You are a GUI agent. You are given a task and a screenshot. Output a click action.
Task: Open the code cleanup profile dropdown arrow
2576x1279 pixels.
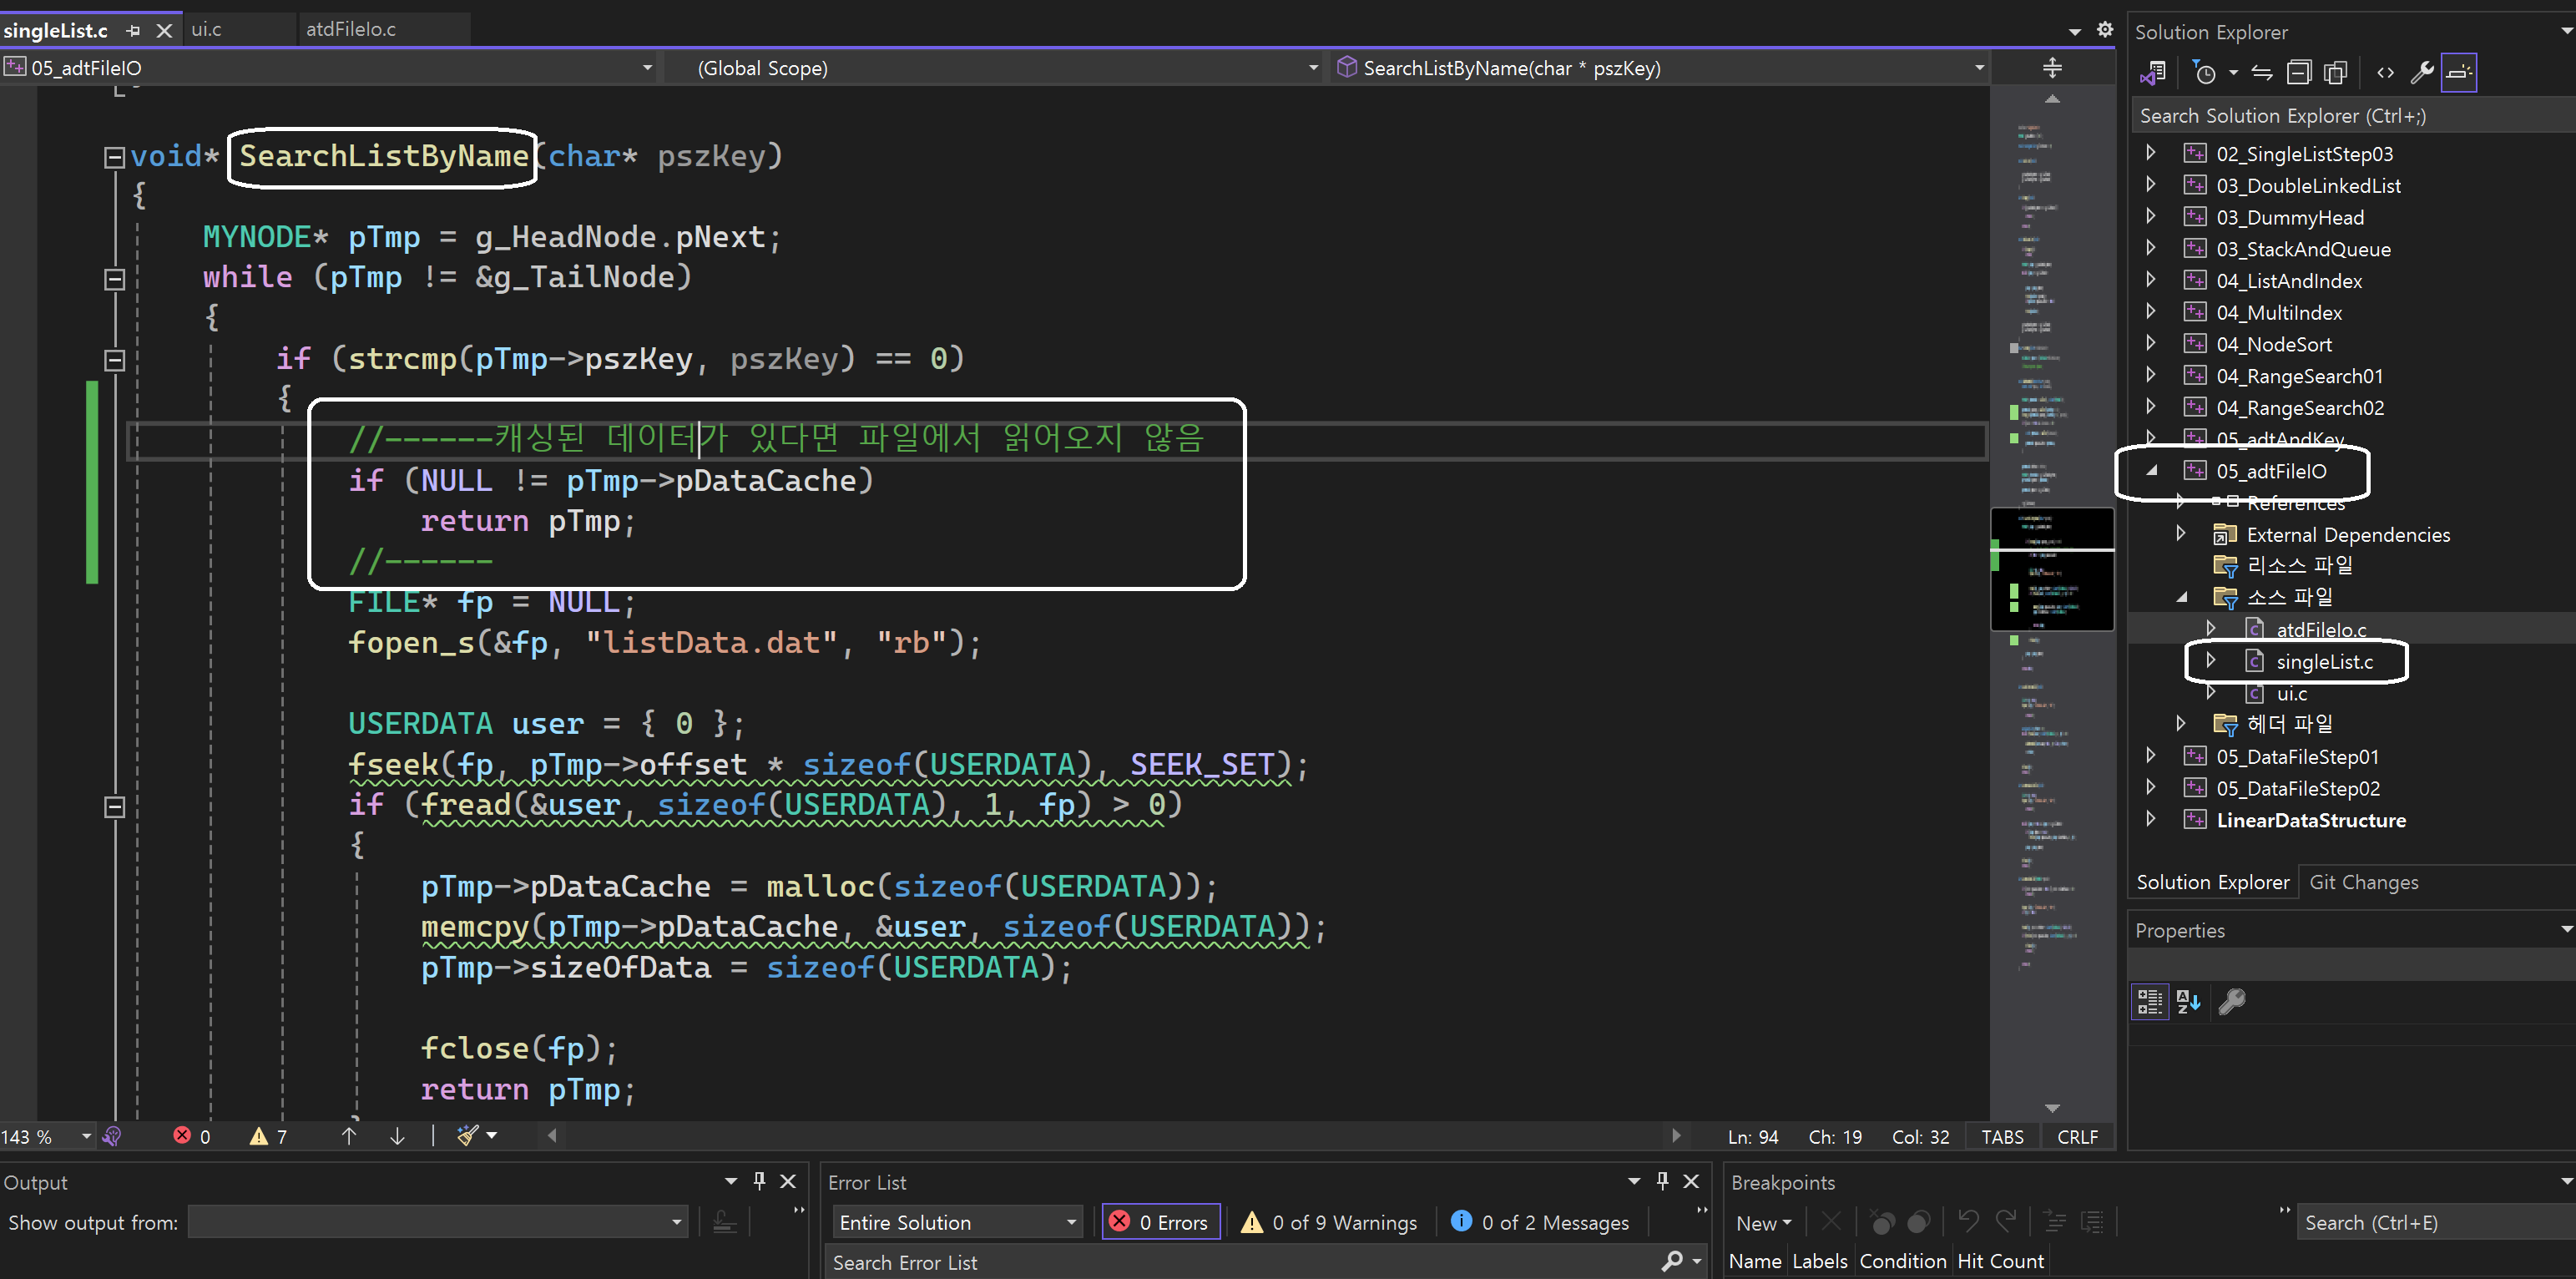click(492, 1135)
